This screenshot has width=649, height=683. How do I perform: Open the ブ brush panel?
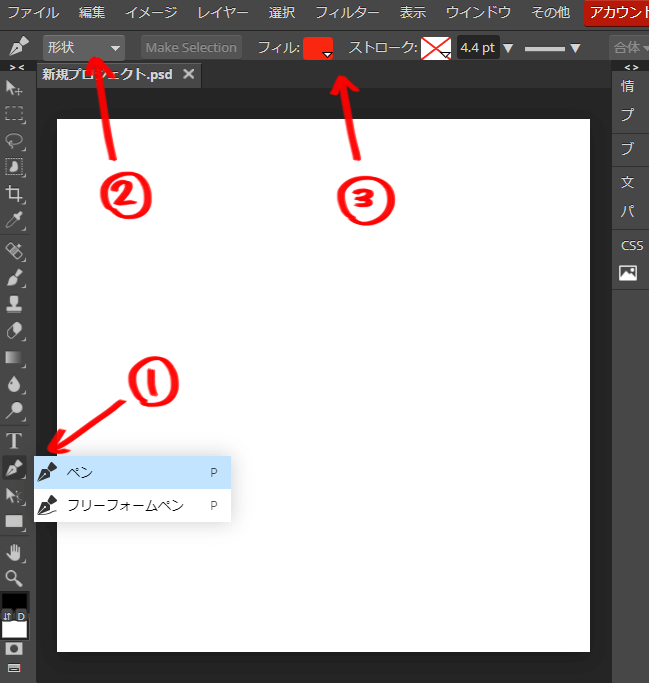628,149
